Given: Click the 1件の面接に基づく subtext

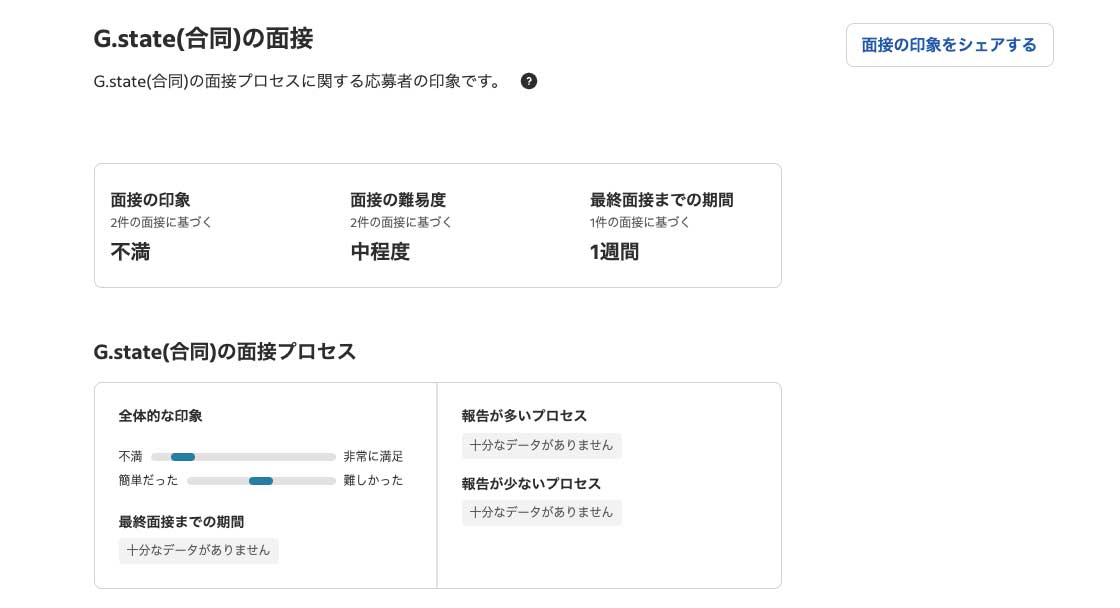Looking at the screenshot, I should pos(640,223).
